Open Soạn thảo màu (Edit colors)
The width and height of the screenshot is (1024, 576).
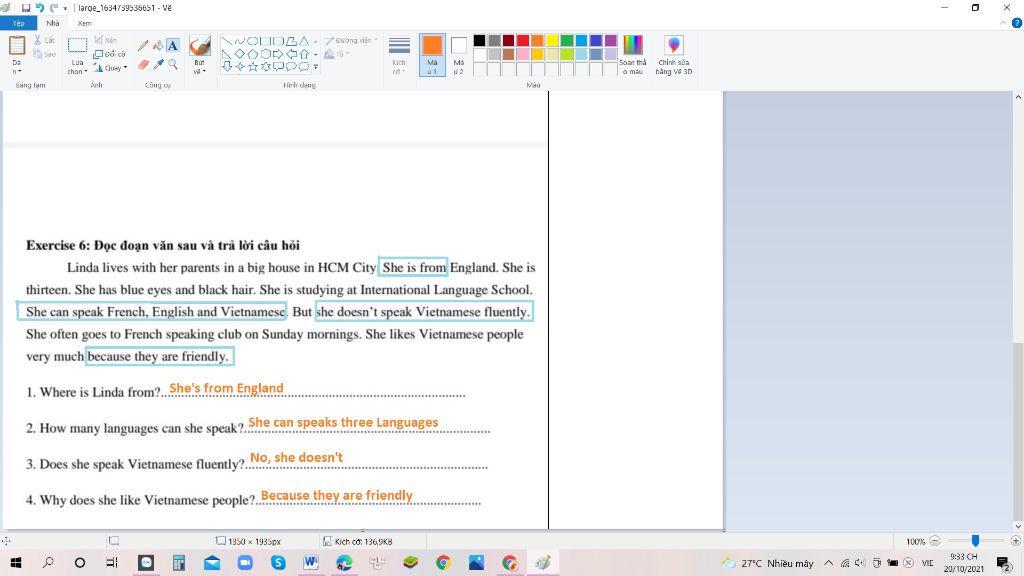click(x=633, y=55)
